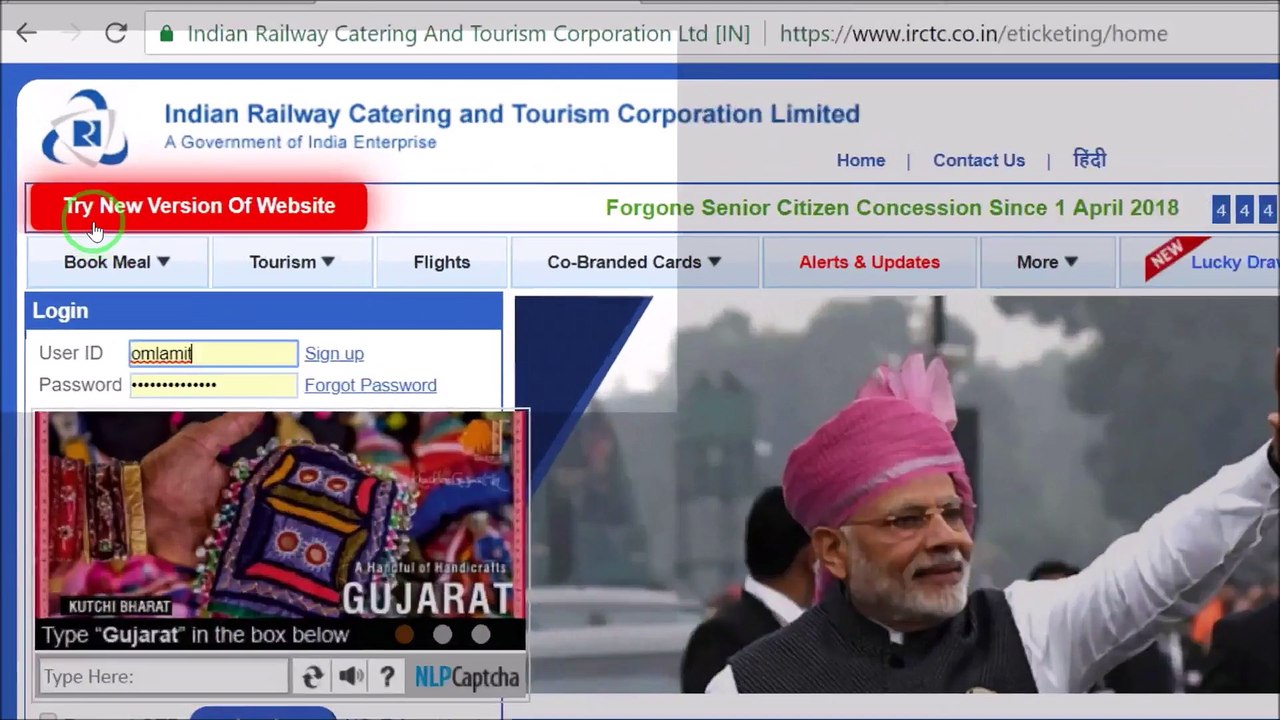The width and height of the screenshot is (1280, 720).
Task: Expand the Co-Branded Cards dropdown
Action: 634,262
